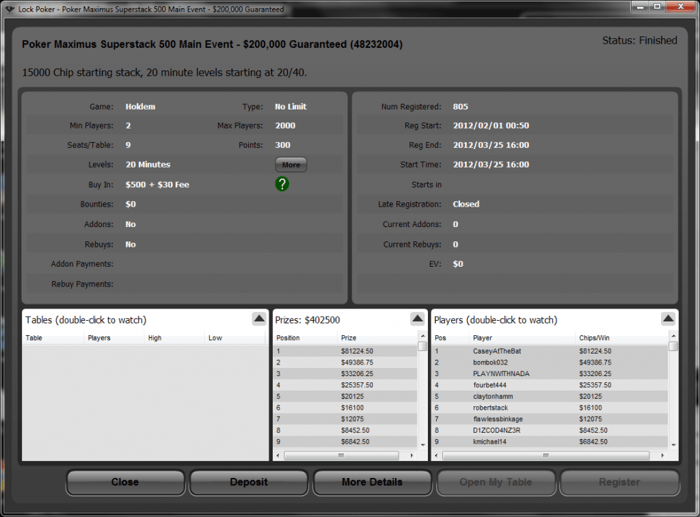
Task: Select the $12075 prize row
Action: click(x=346, y=419)
